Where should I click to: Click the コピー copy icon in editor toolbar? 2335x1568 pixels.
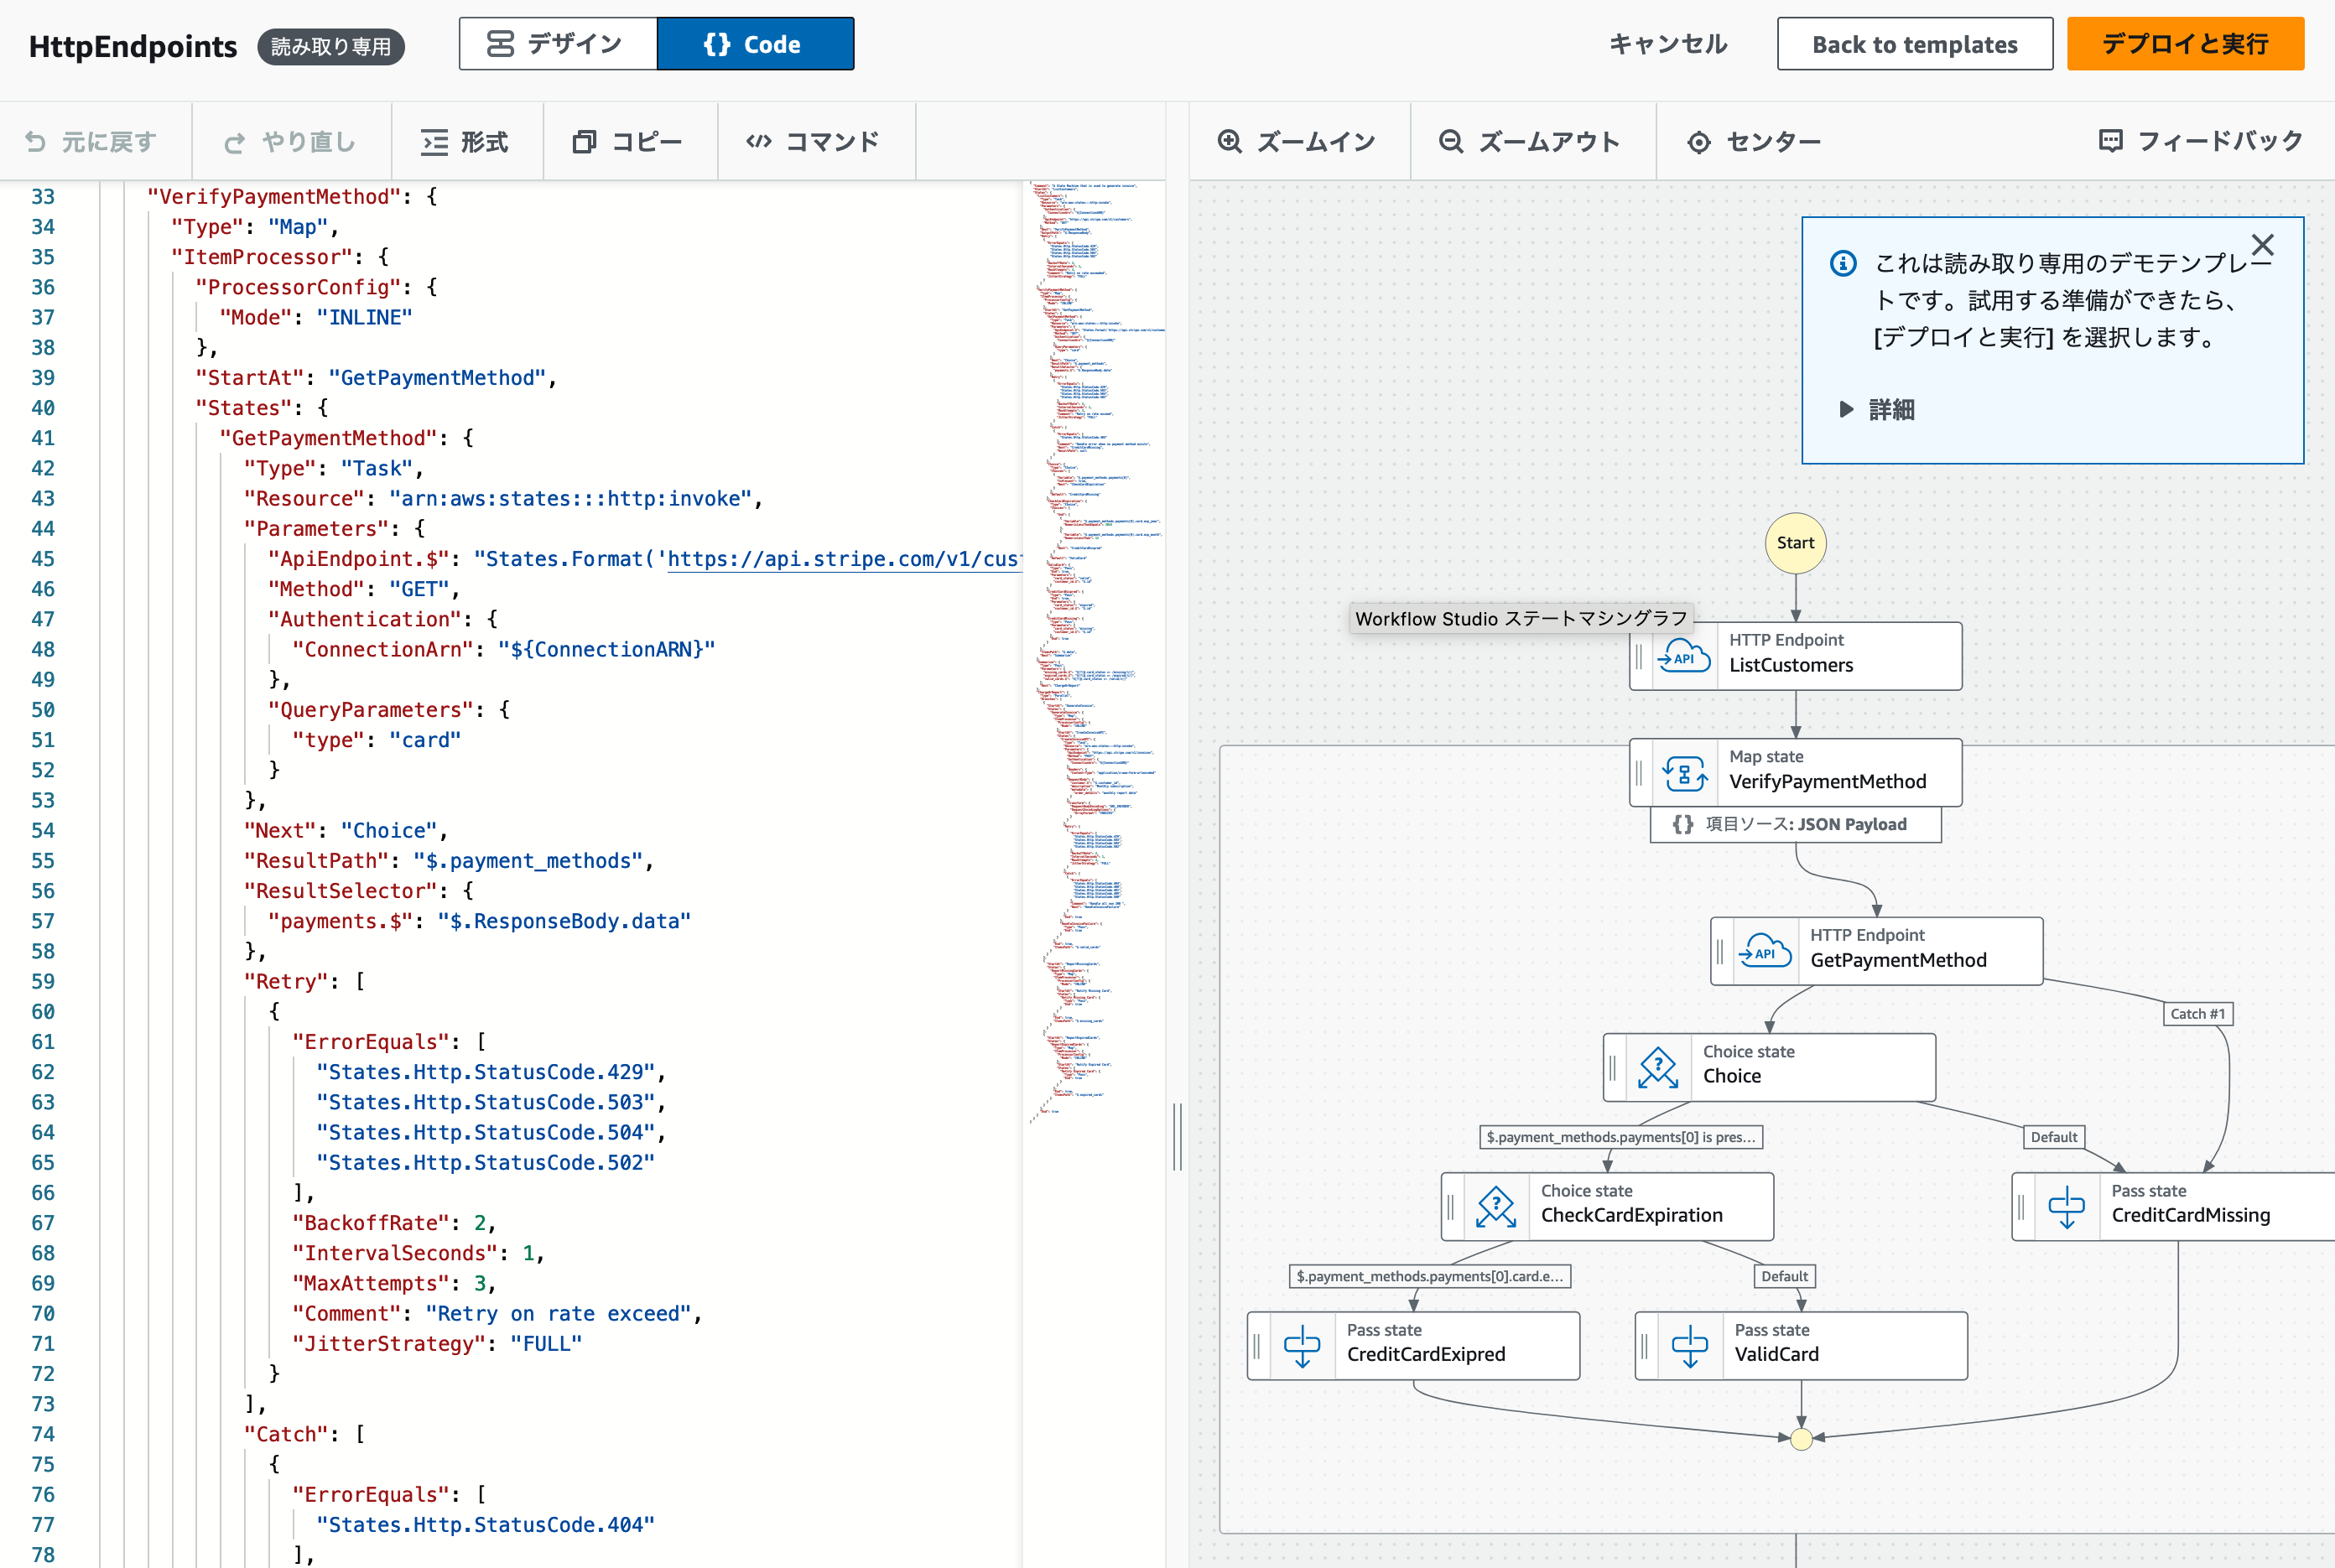click(584, 142)
